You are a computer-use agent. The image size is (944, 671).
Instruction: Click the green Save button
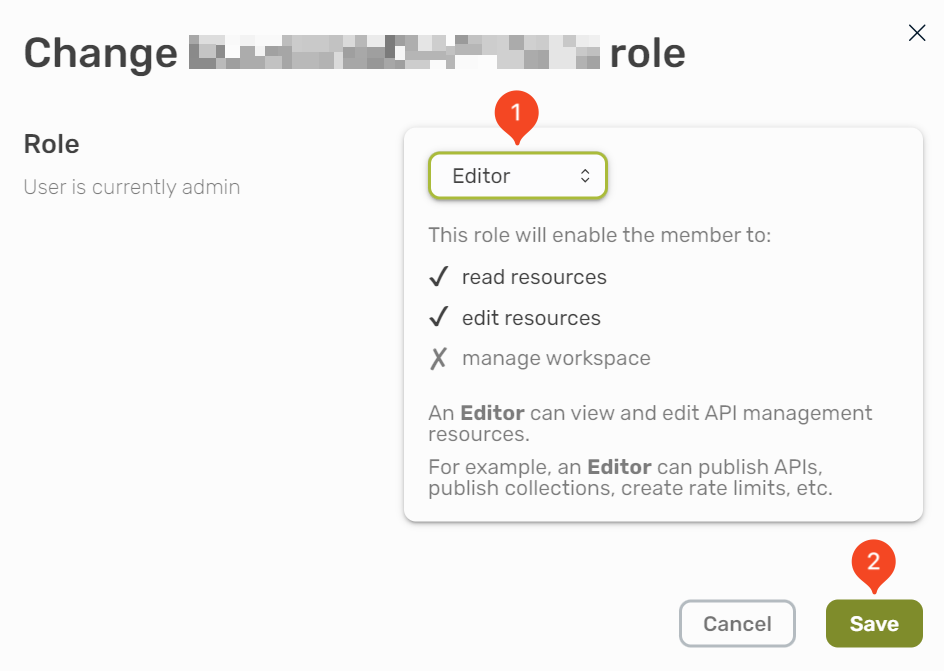click(873, 623)
